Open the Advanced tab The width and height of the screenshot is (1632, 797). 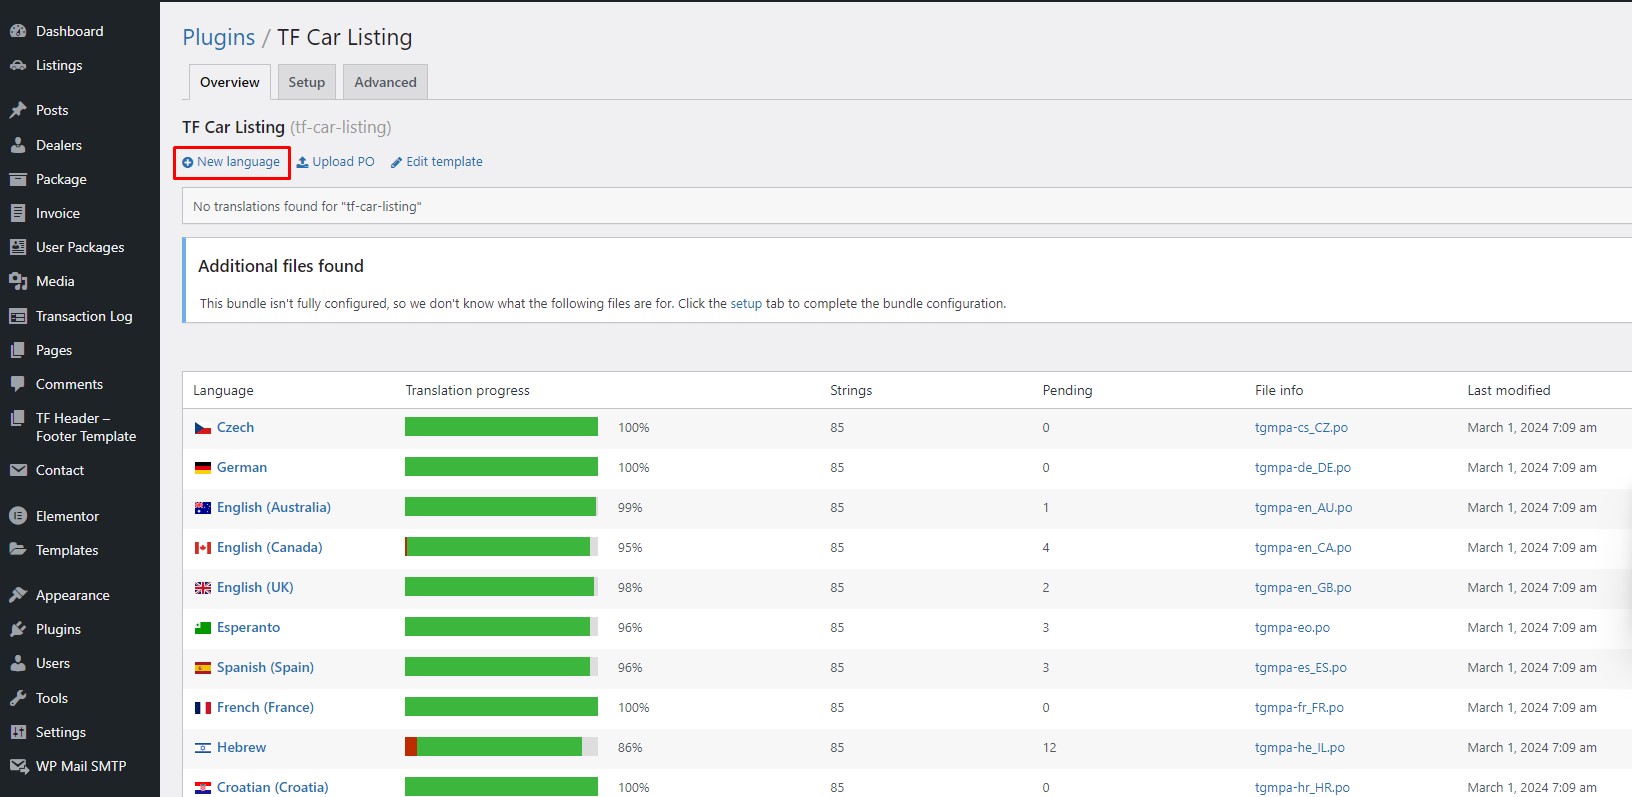pos(385,82)
